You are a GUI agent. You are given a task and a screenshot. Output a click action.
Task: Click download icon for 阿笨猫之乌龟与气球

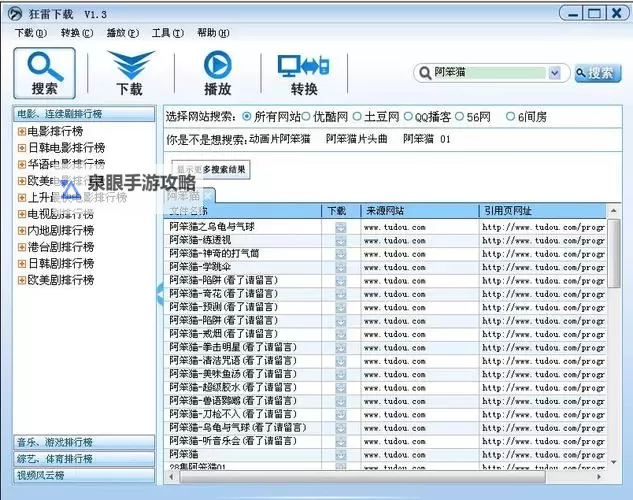click(x=341, y=227)
